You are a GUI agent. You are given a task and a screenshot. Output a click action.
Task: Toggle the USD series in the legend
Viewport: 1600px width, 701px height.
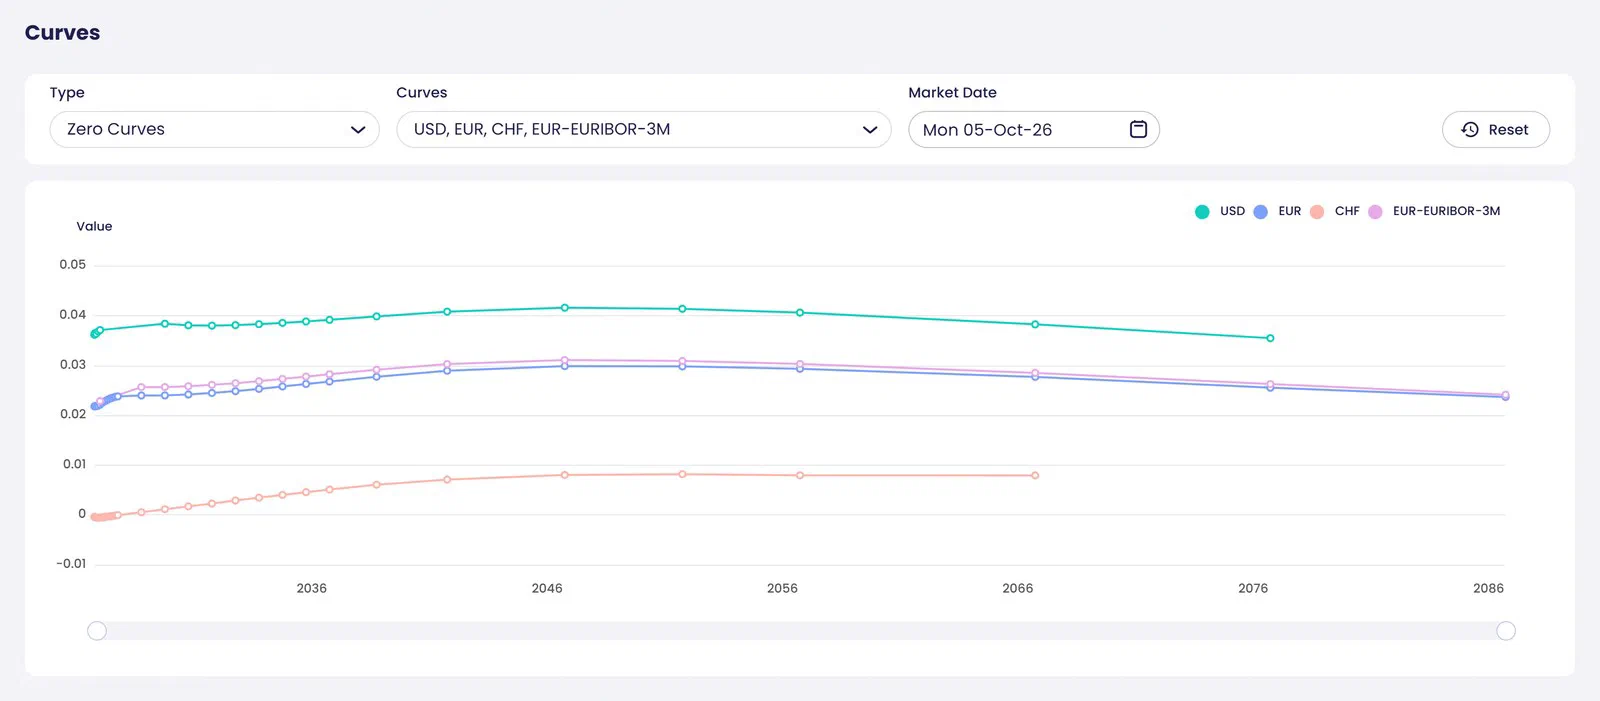(x=1220, y=211)
